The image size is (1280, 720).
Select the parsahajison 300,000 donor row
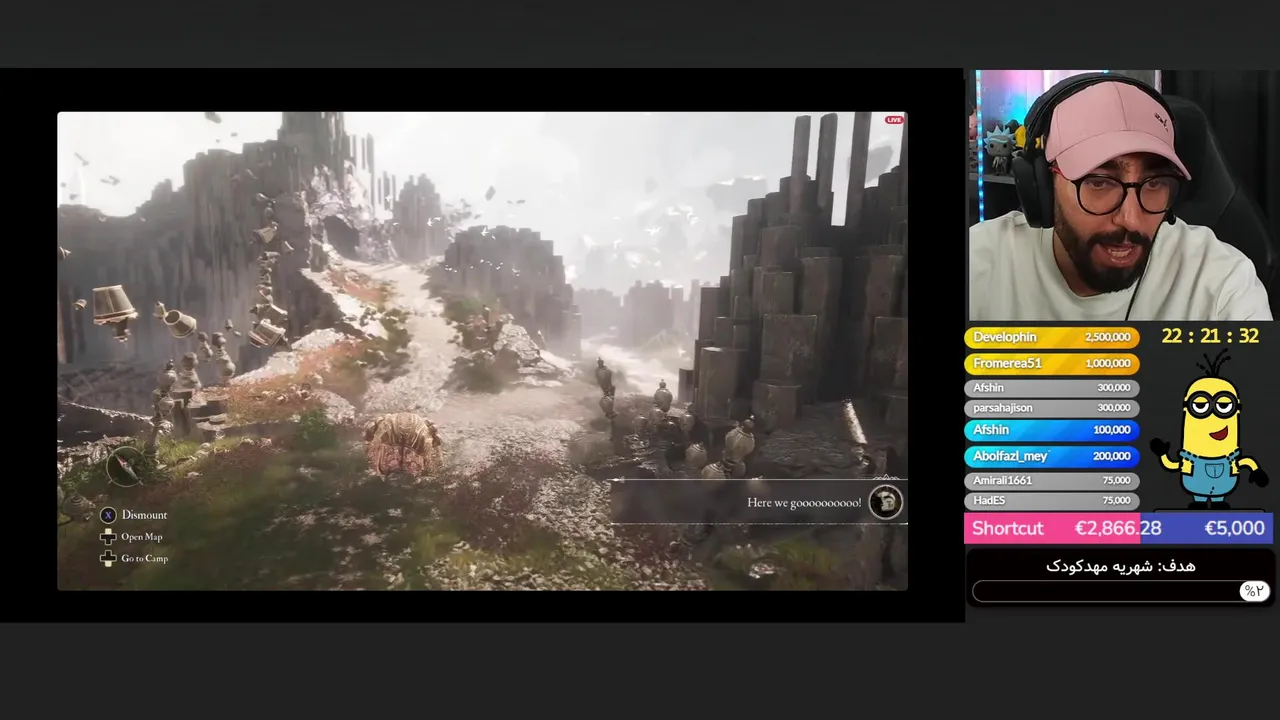point(1050,408)
